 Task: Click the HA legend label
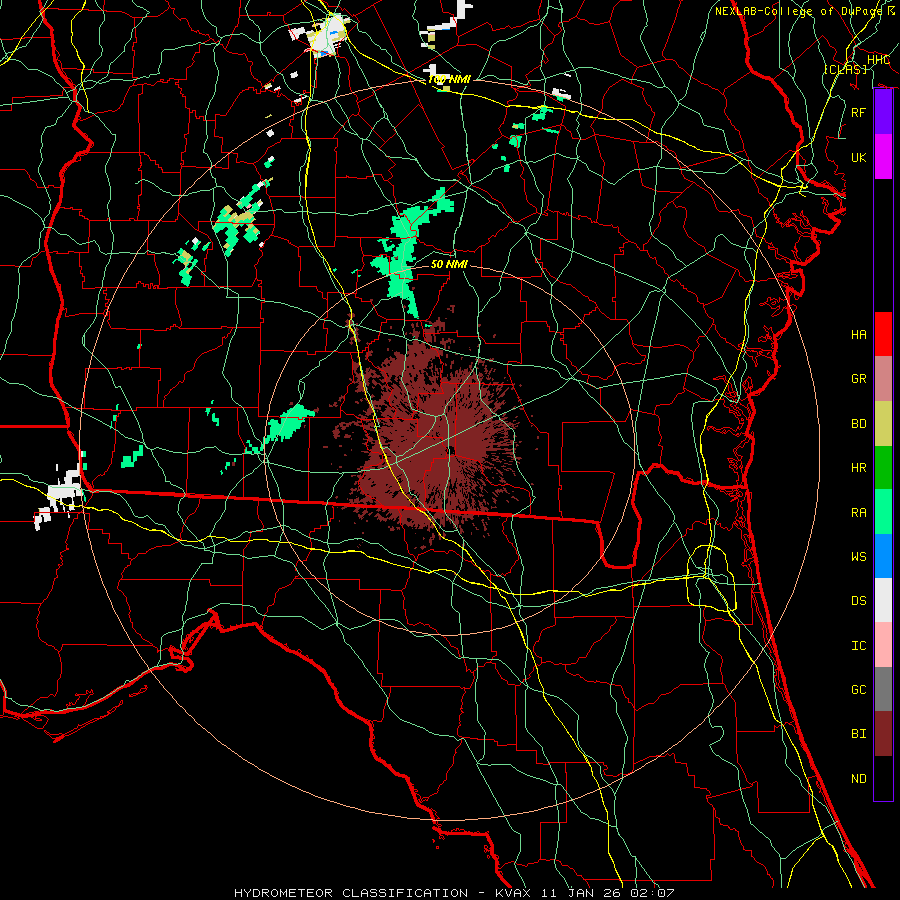(x=859, y=334)
